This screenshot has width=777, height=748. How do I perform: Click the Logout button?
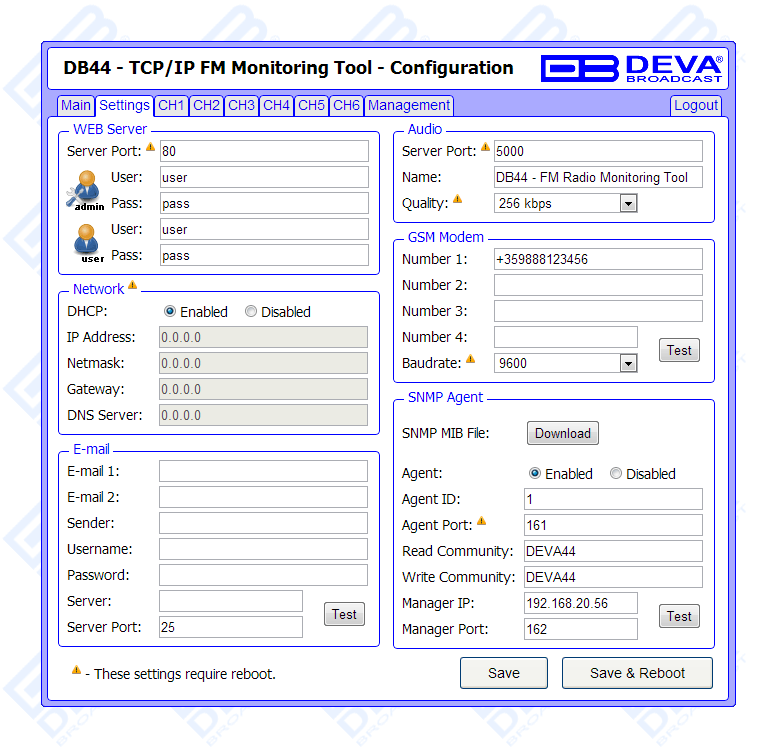[x=696, y=105]
